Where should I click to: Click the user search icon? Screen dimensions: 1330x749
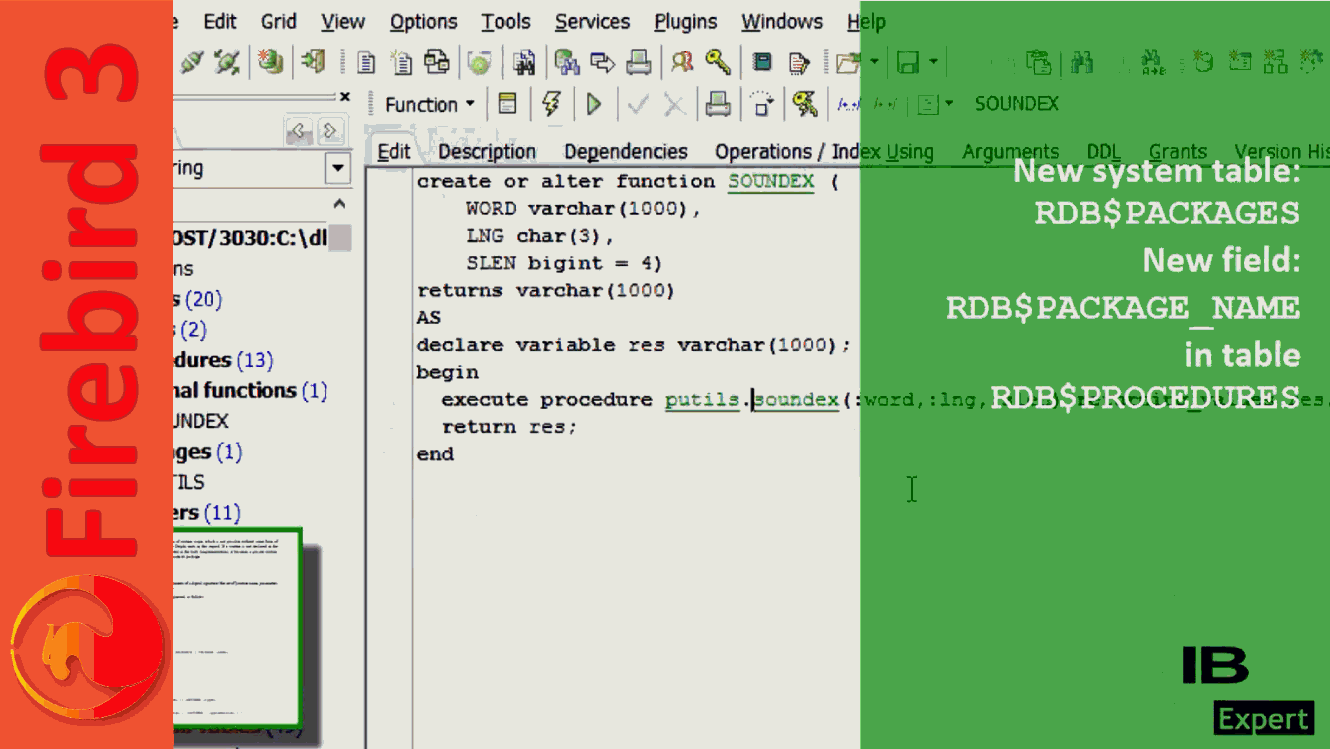click(x=682, y=62)
